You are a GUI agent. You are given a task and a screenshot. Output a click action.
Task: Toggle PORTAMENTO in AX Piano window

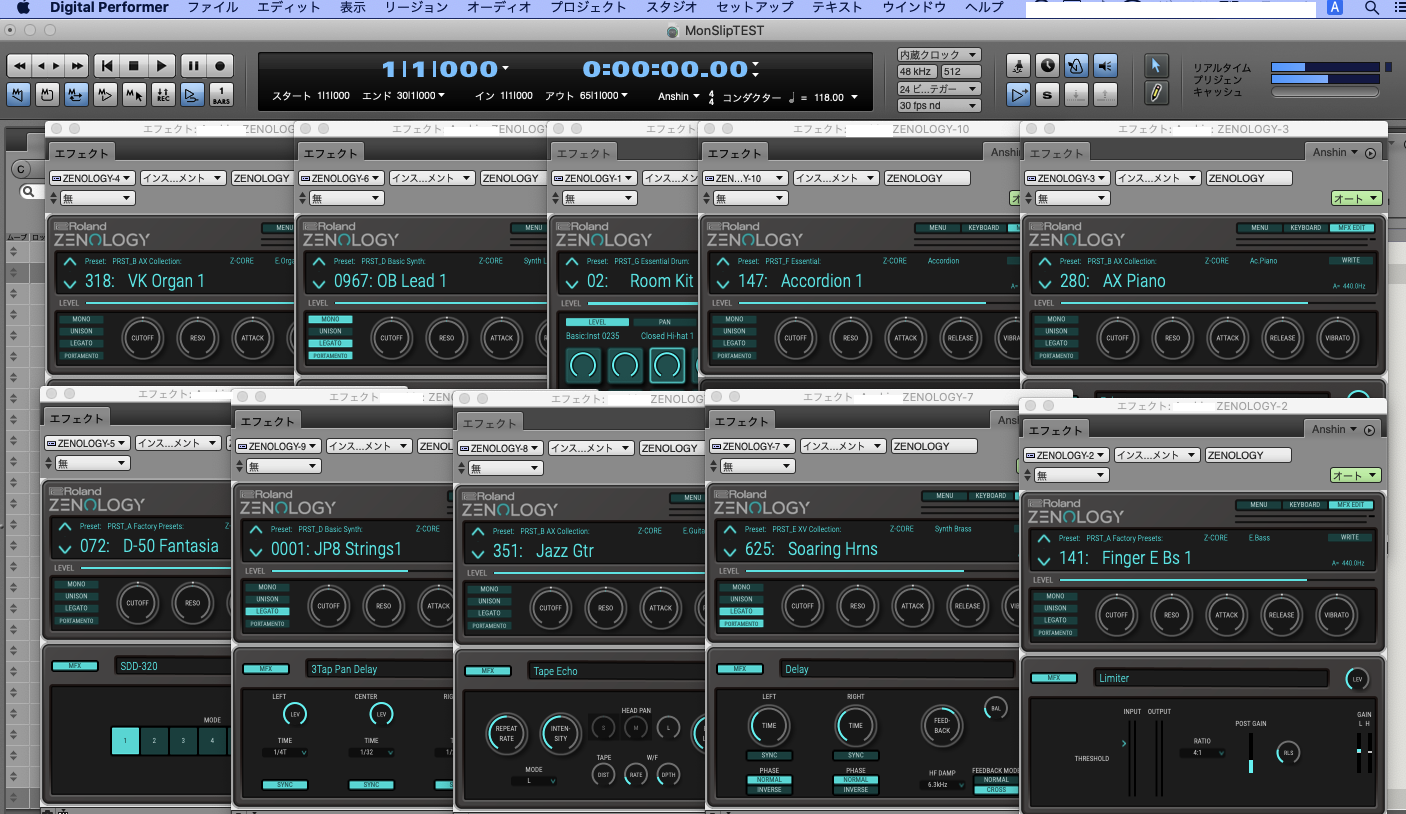(1056, 355)
